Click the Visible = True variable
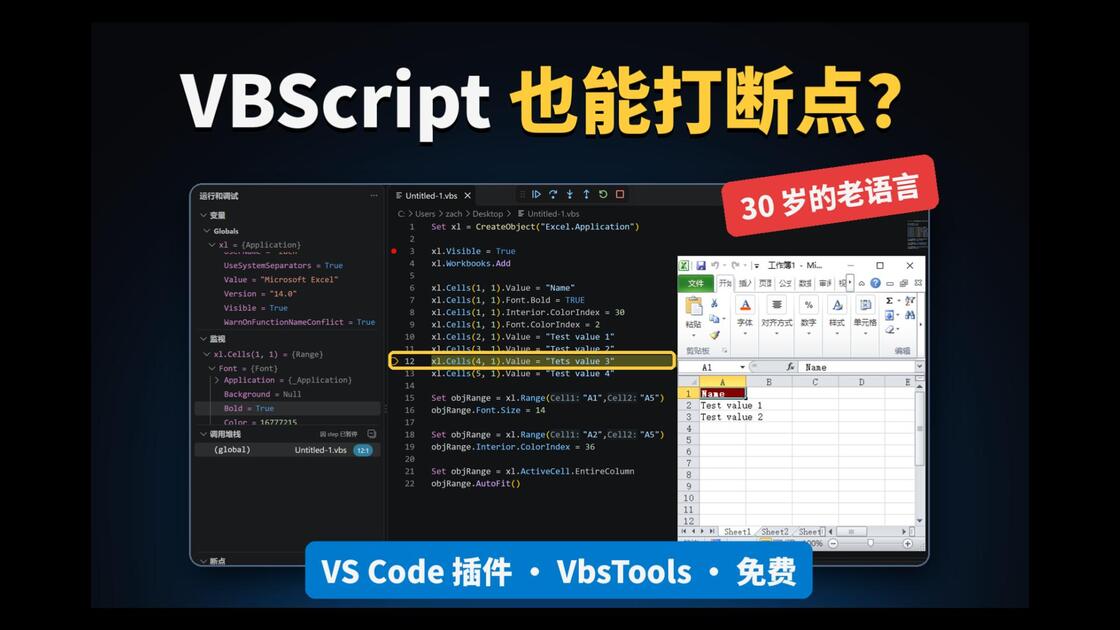Viewport: 1120px width, 630px height. click(x=256, y=308)
